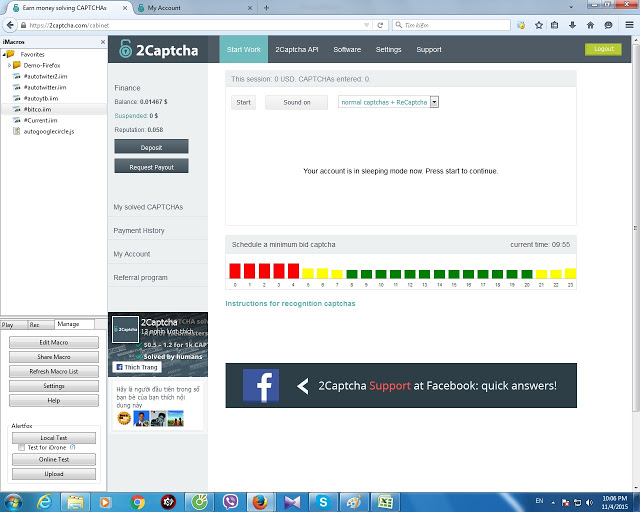Open Viber from the taskbar

(231, 502)
